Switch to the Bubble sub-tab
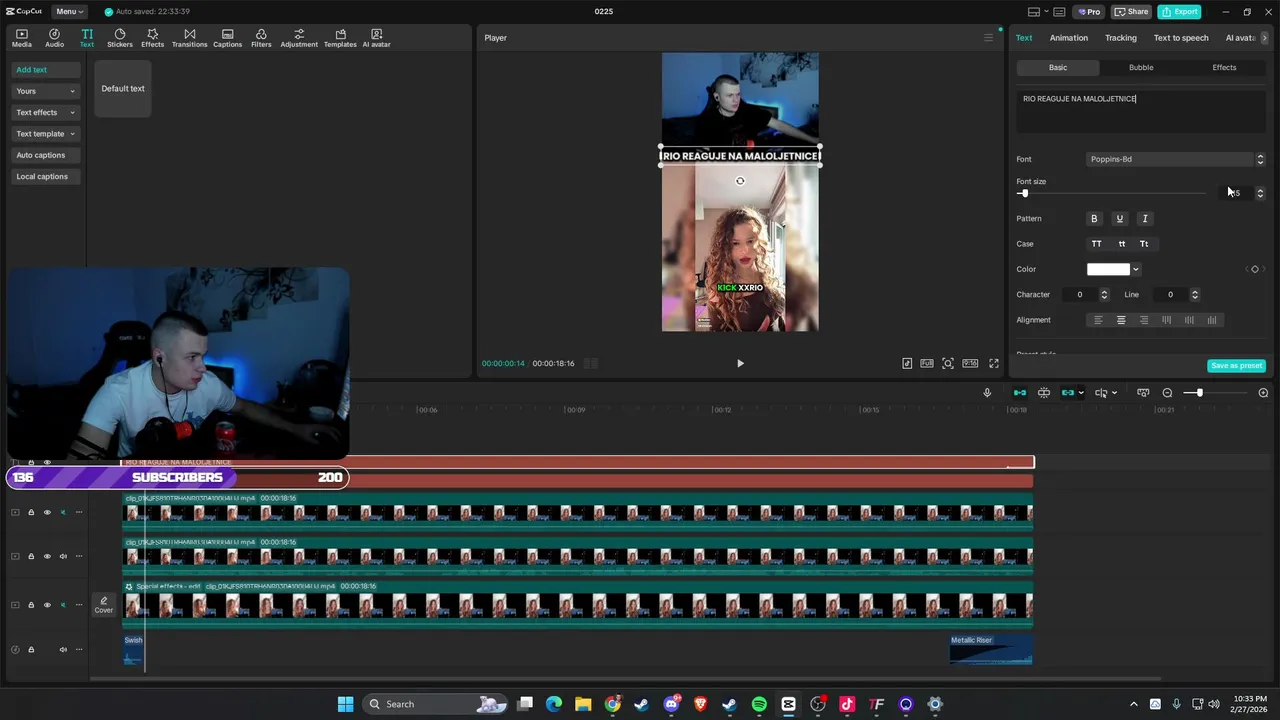Viewport: 1280px width, 720px height. click(x=1141, y=67)
